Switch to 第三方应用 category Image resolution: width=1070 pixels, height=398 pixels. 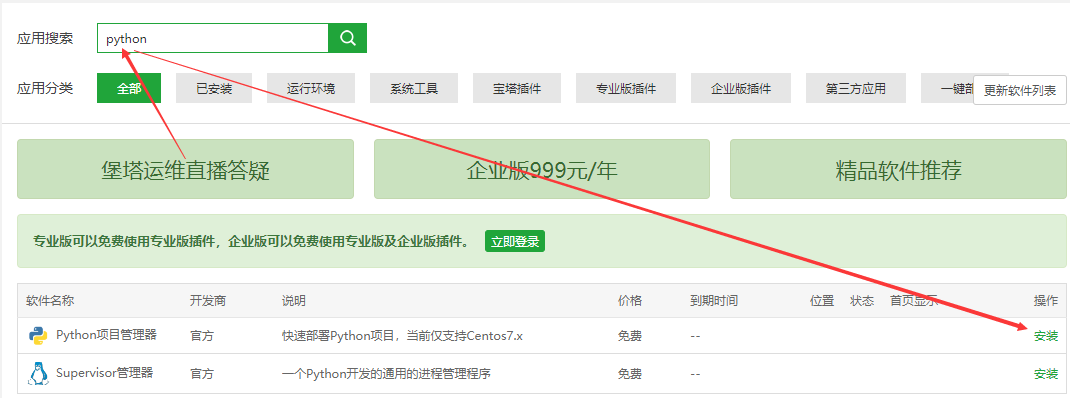click(x=856, y=89)
